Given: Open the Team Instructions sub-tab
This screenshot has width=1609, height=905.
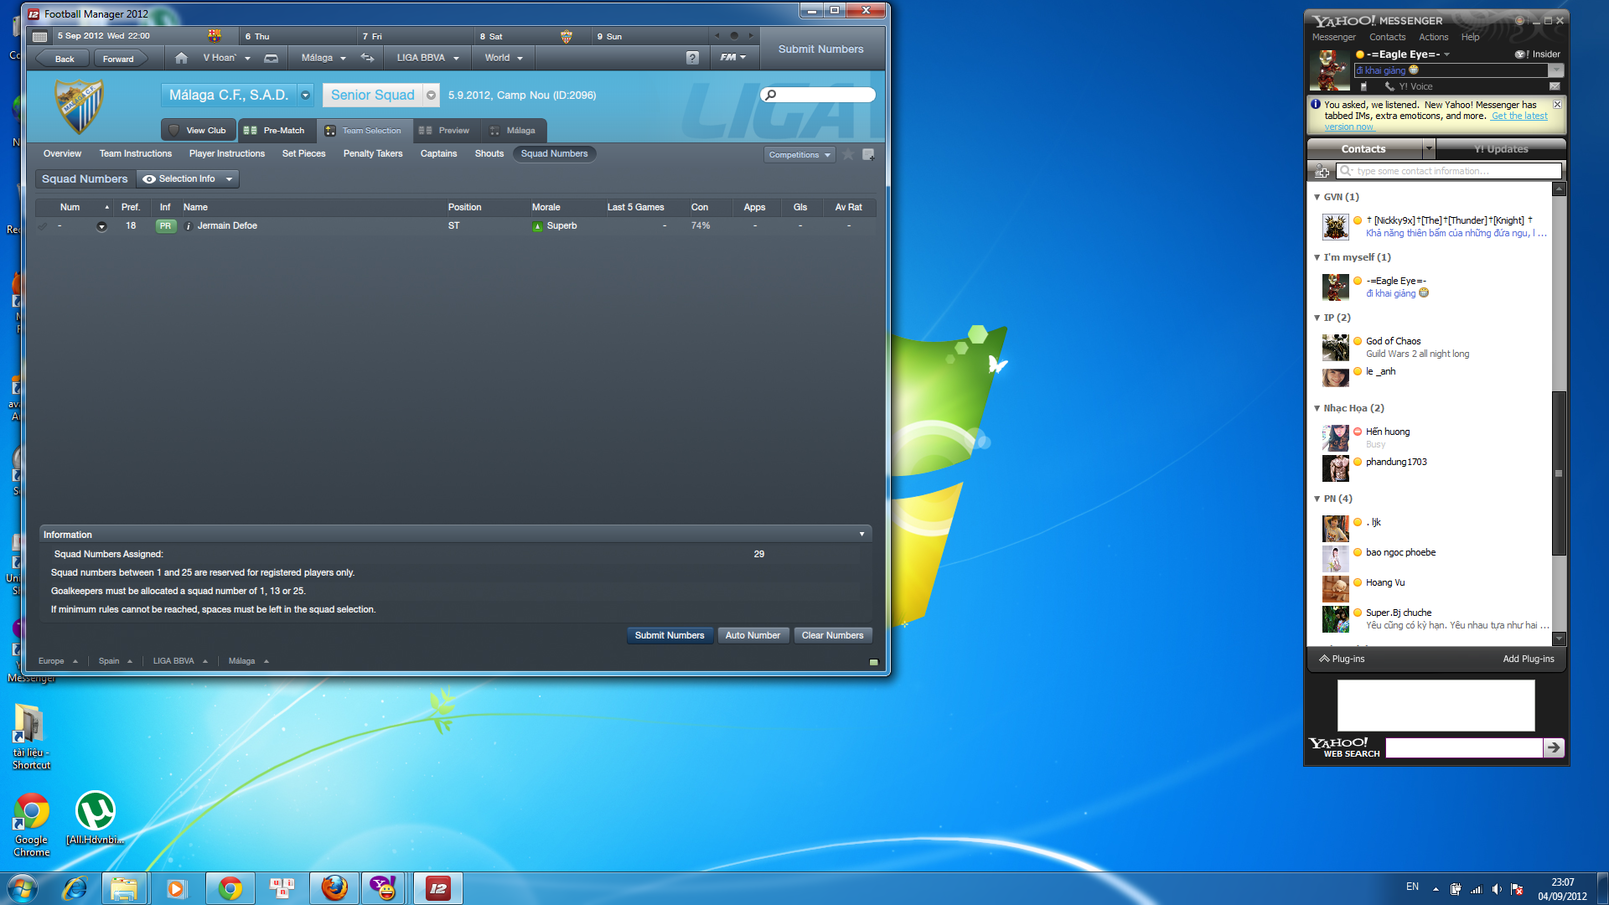Looking at the screenshot, I should tap(135, 154).
